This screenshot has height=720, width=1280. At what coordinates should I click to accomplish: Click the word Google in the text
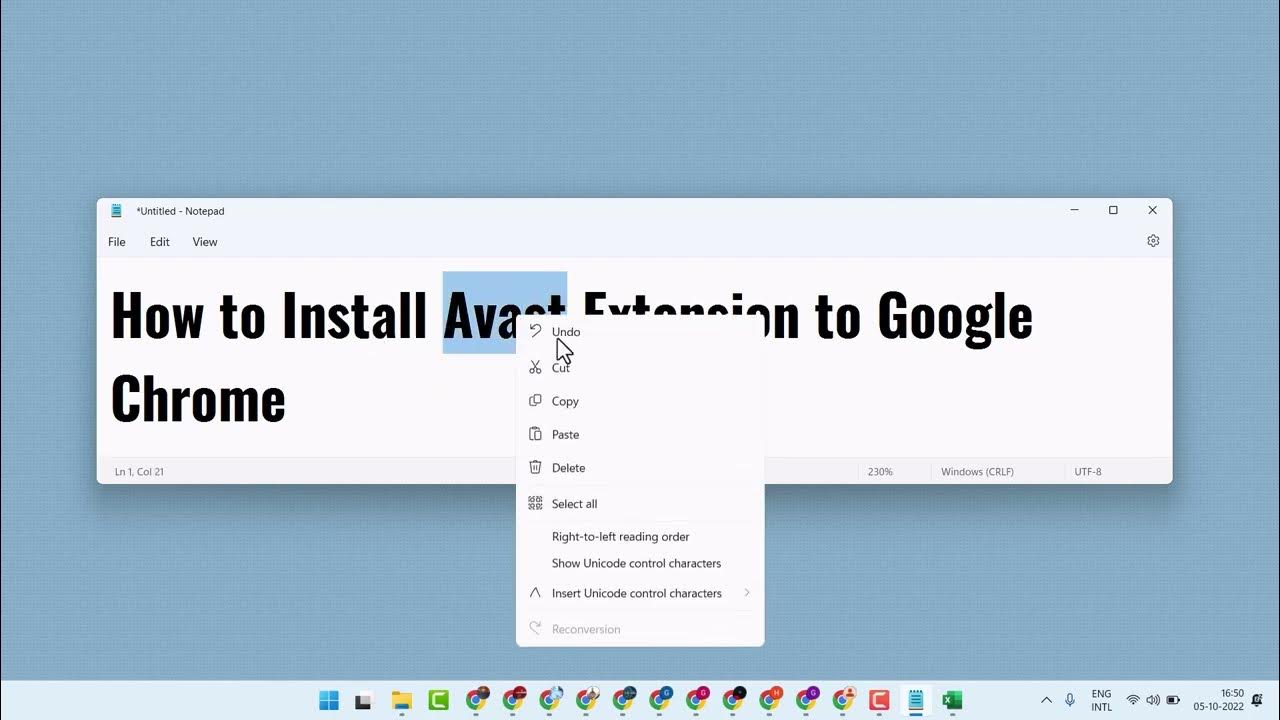(x=955, y=317)
